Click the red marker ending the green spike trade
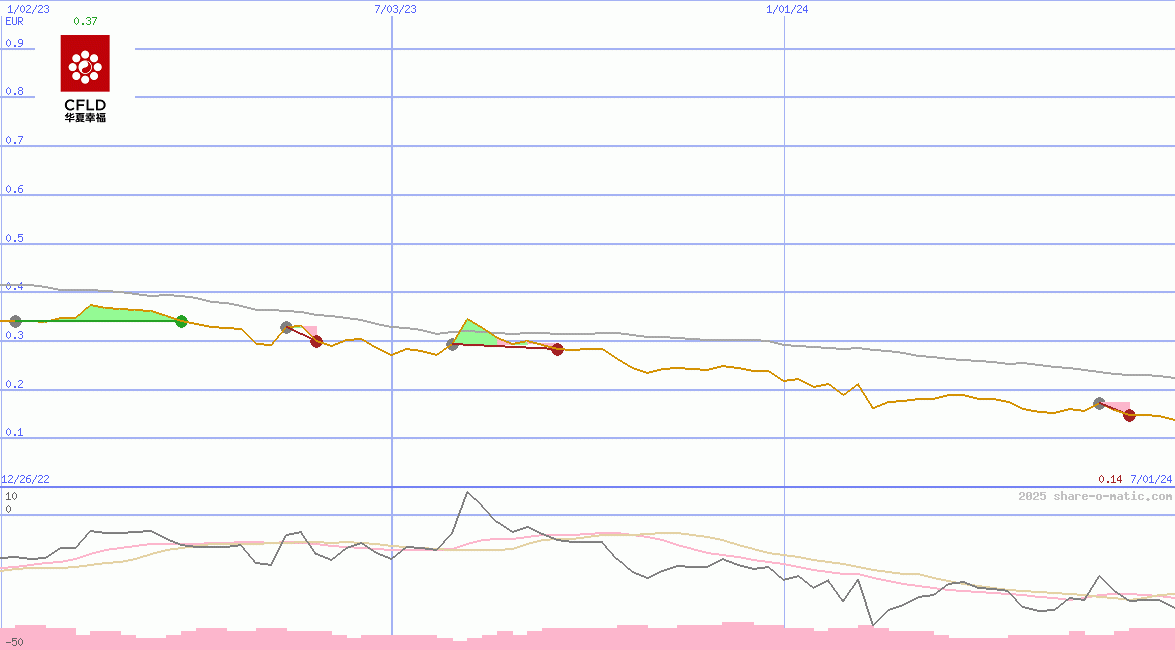1175x650 pixels. coord(557,349)
